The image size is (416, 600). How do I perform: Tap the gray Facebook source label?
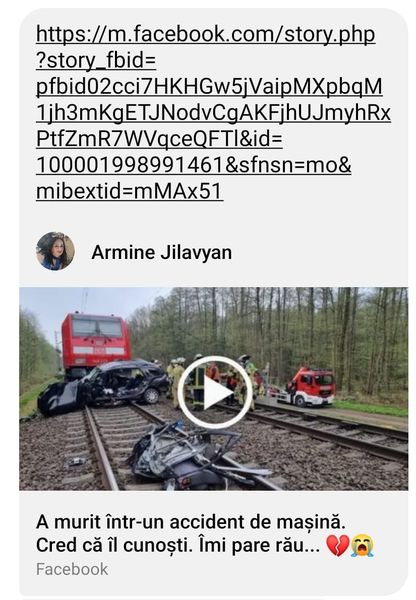tap(72, 569)
